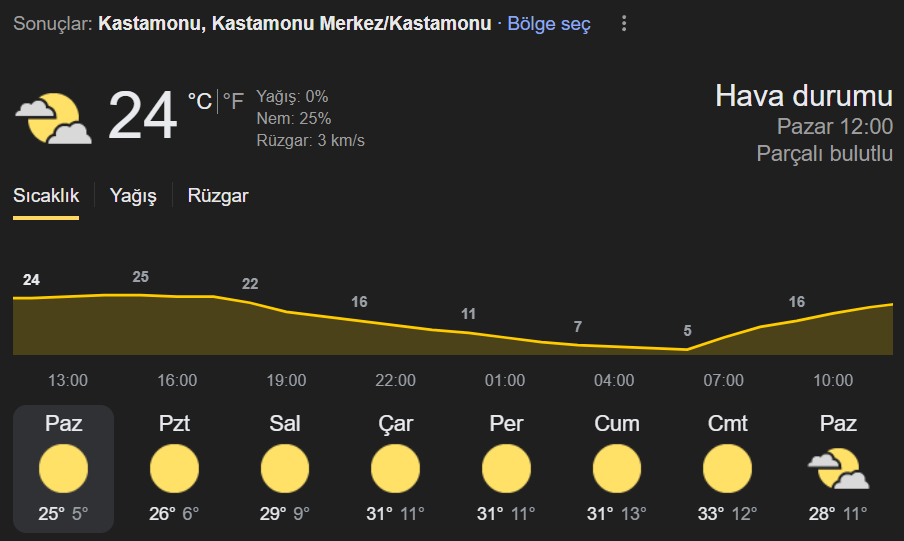Screen dimensions: 904x541
Task: Select the sunny icon for Per
Action: coord(506,468)
